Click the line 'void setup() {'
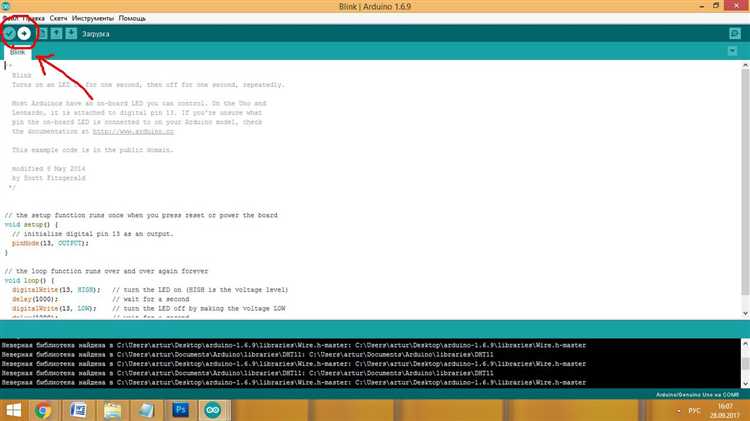The height and width of the screenshot is (421, 750). 32,225
